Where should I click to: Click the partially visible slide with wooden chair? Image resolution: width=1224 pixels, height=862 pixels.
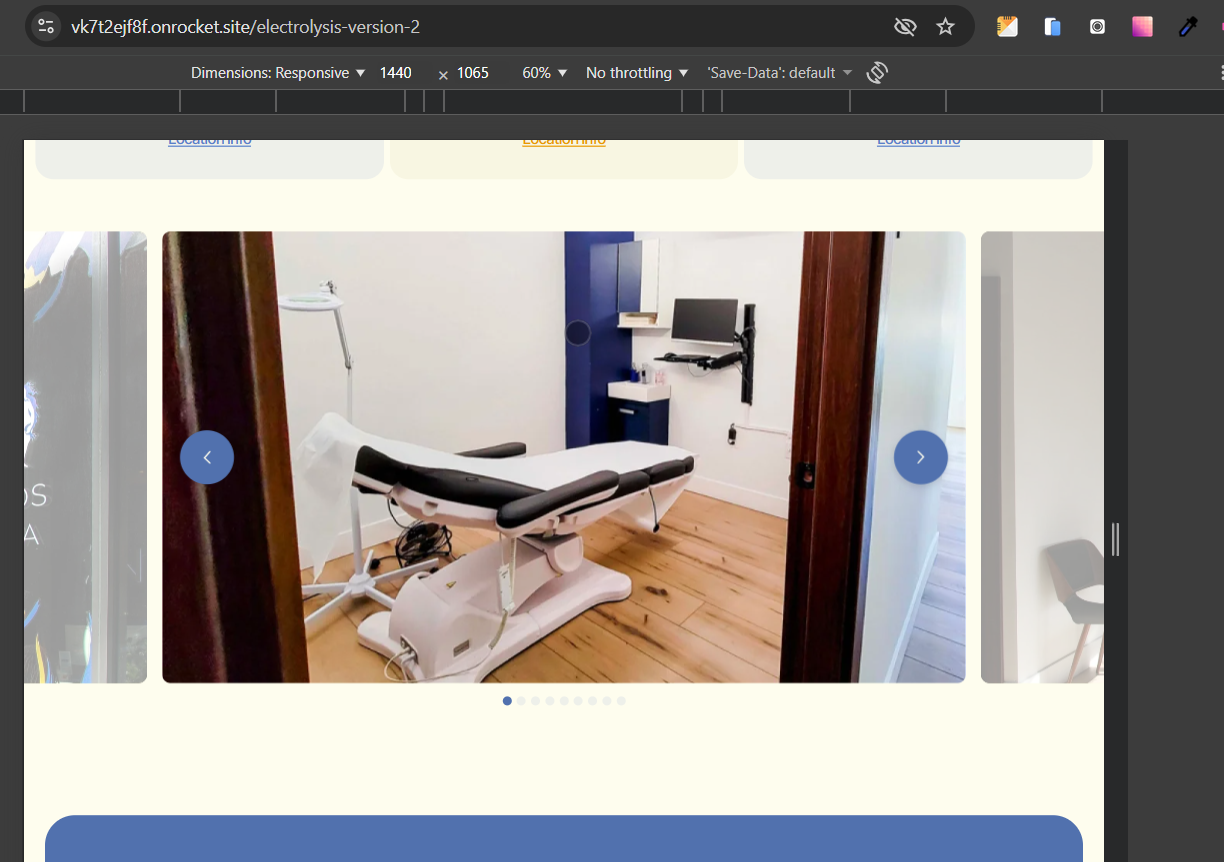click(1042, 457)
